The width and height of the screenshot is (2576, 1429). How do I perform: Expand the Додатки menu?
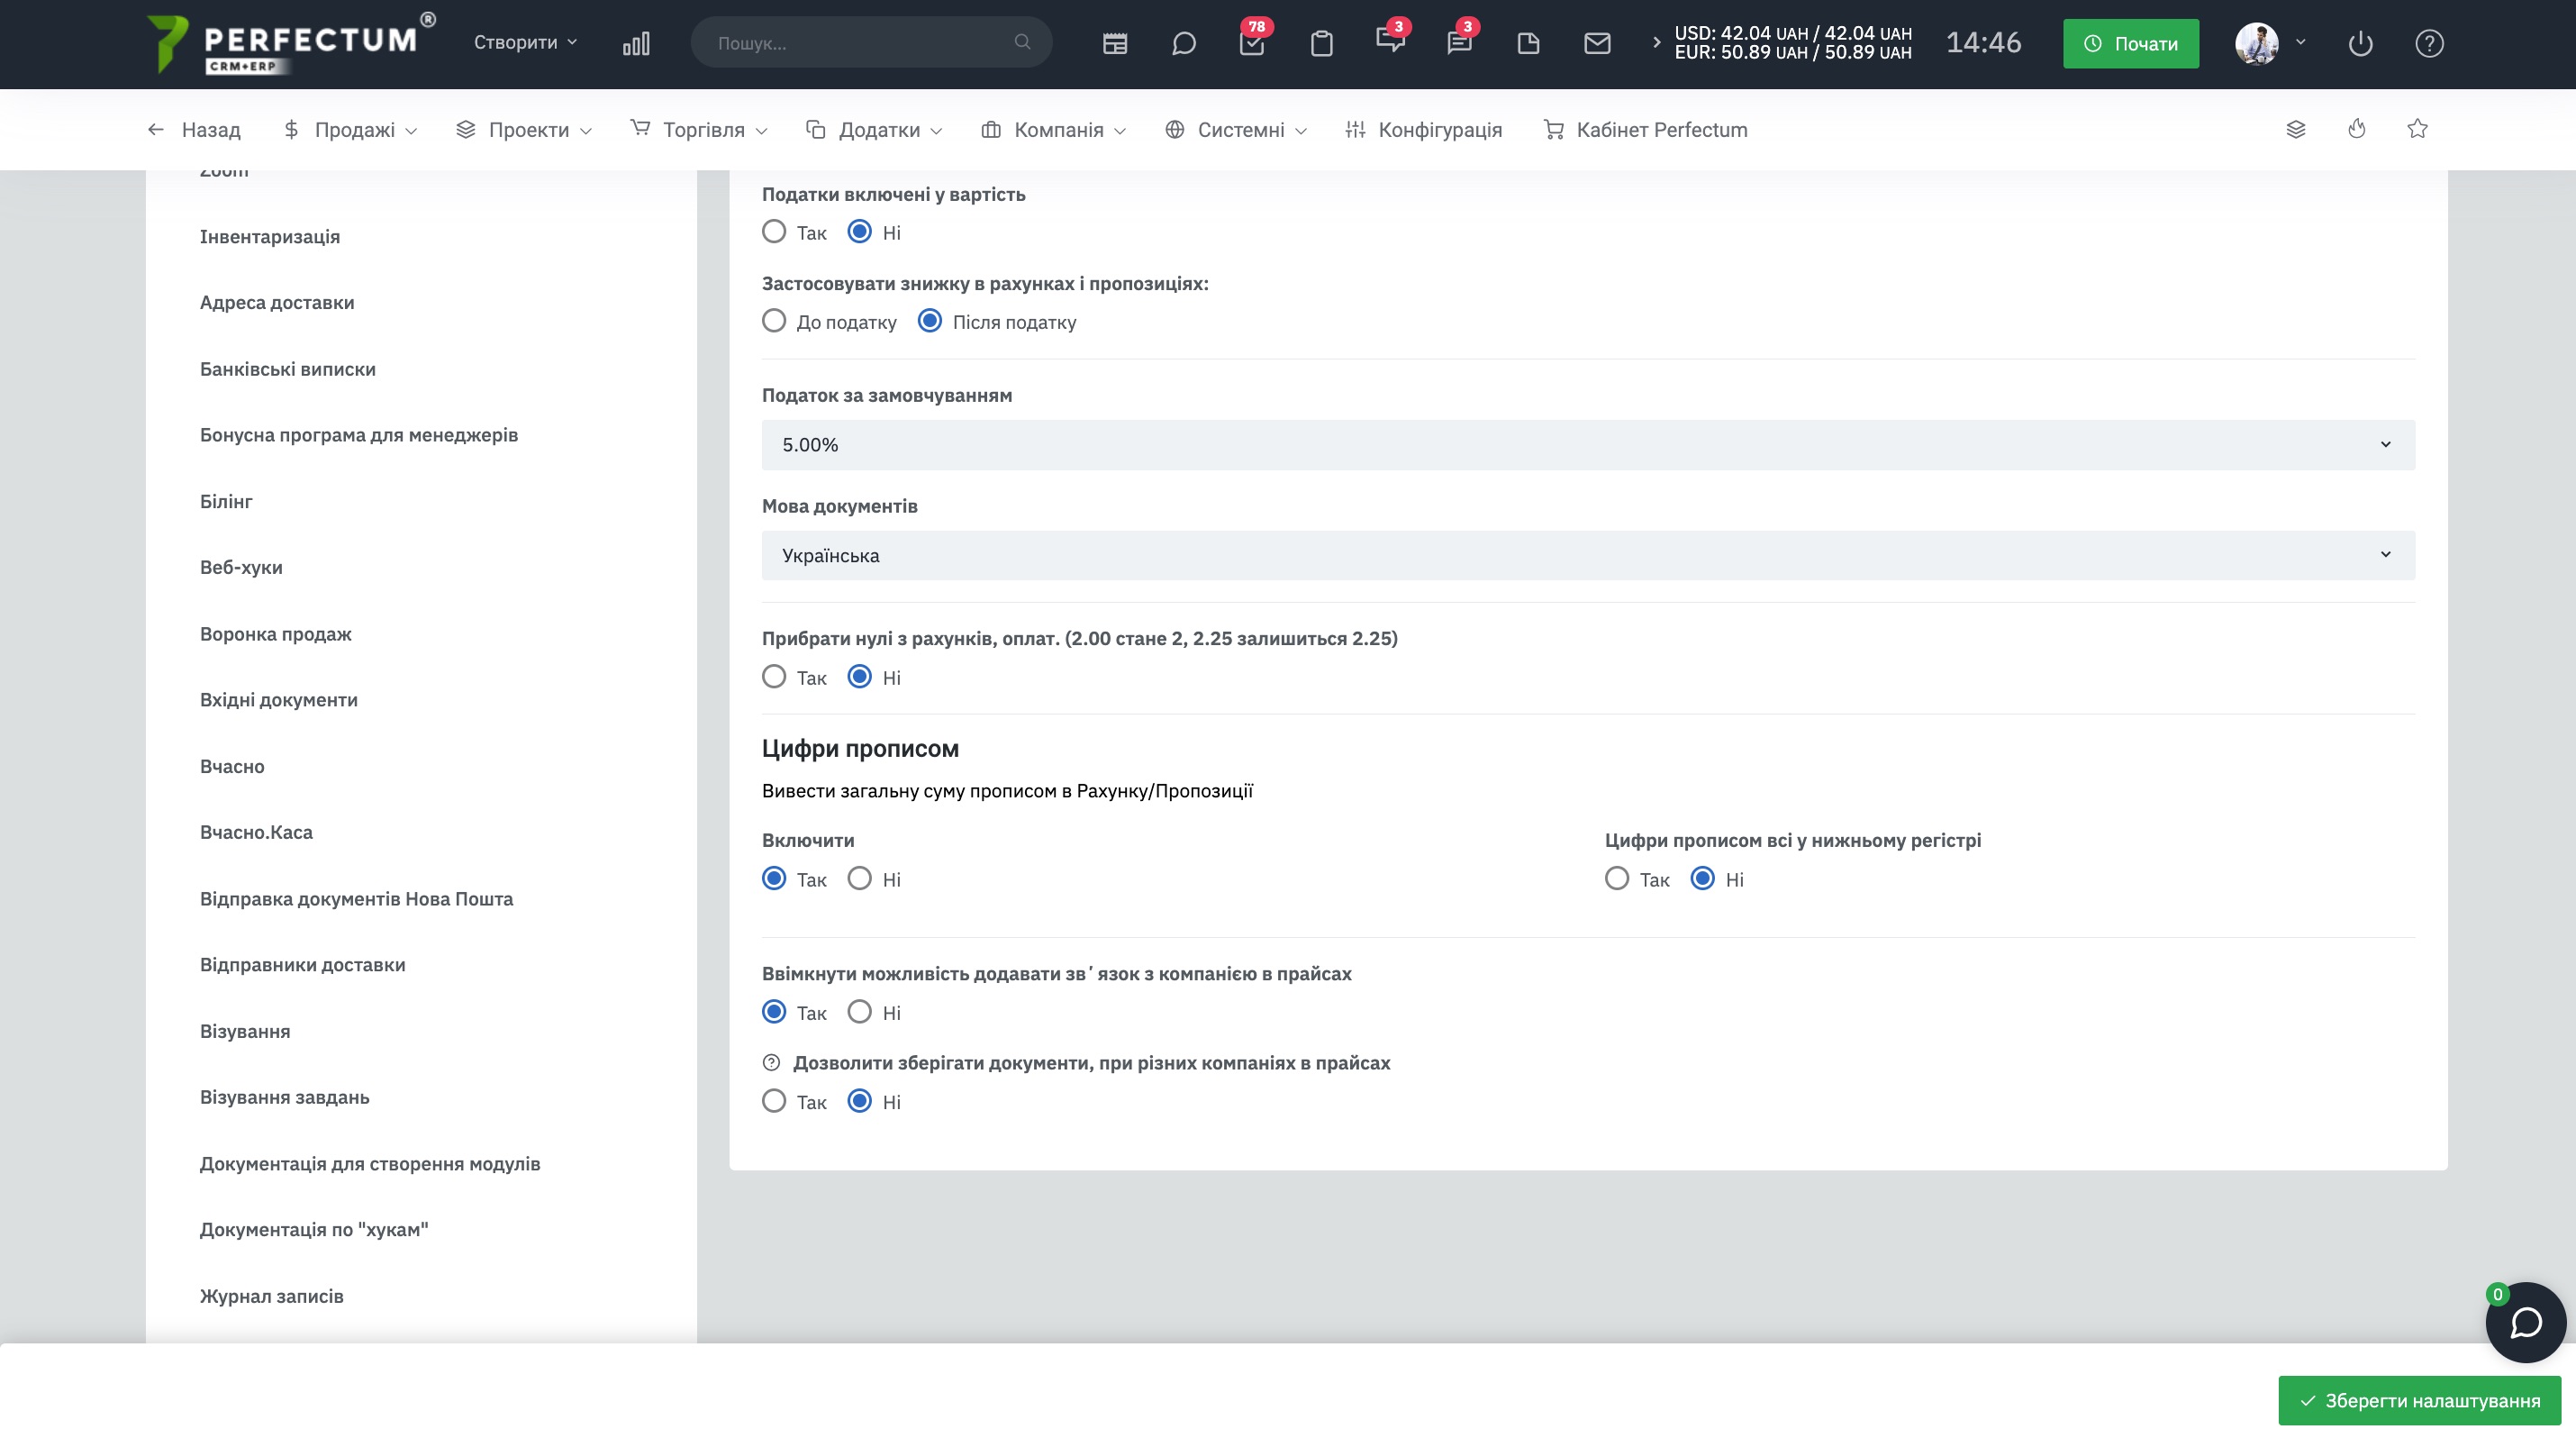point(874,129)
